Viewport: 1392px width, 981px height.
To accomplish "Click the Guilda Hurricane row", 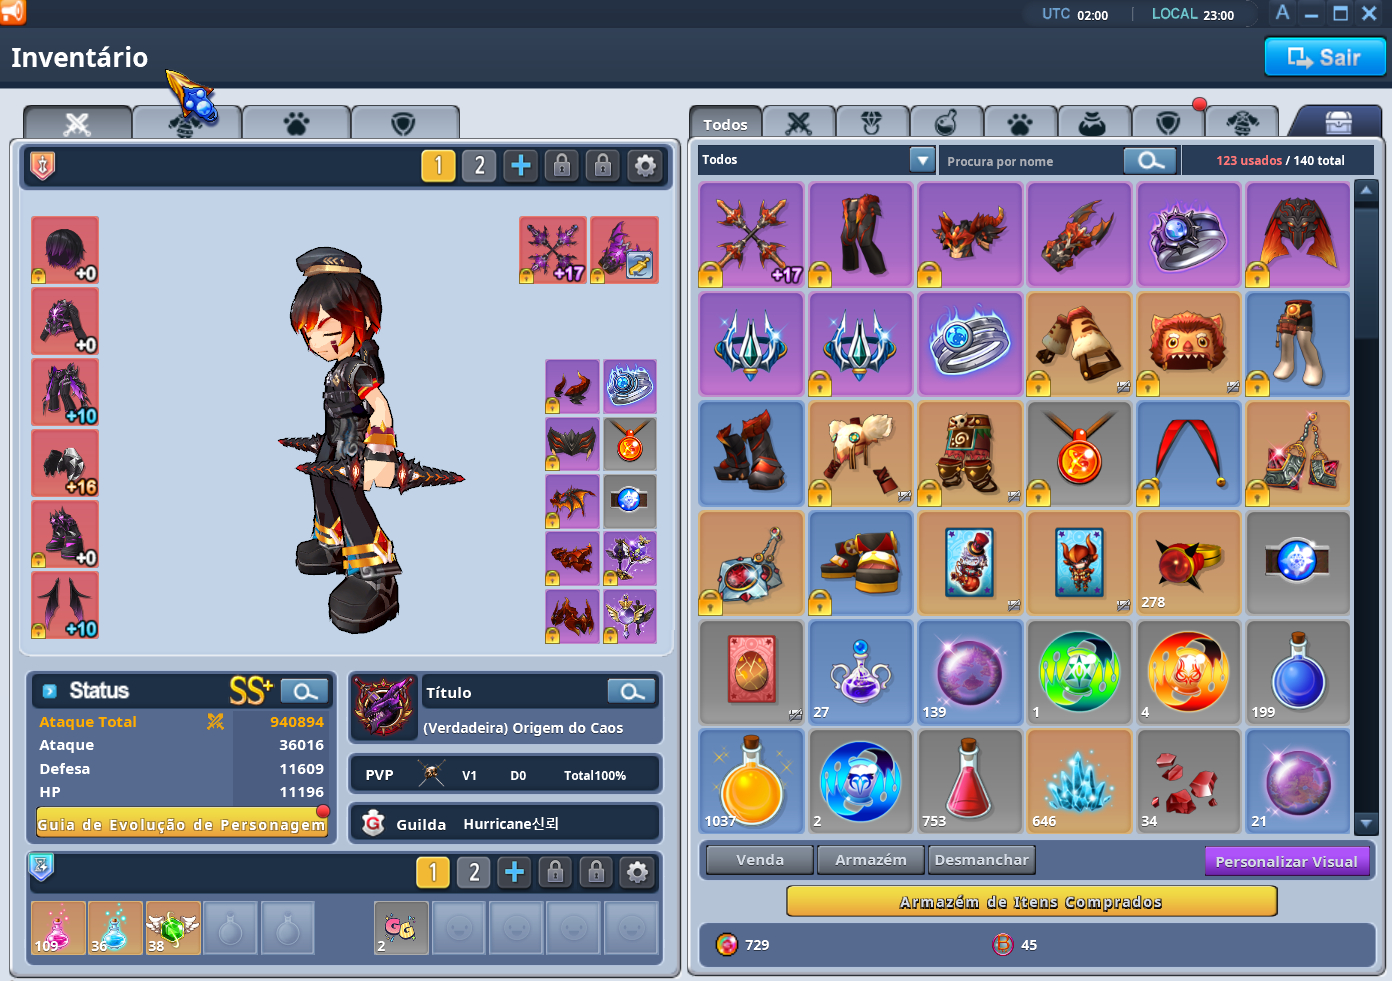I will pyautogui.click(x=505, y=824).
